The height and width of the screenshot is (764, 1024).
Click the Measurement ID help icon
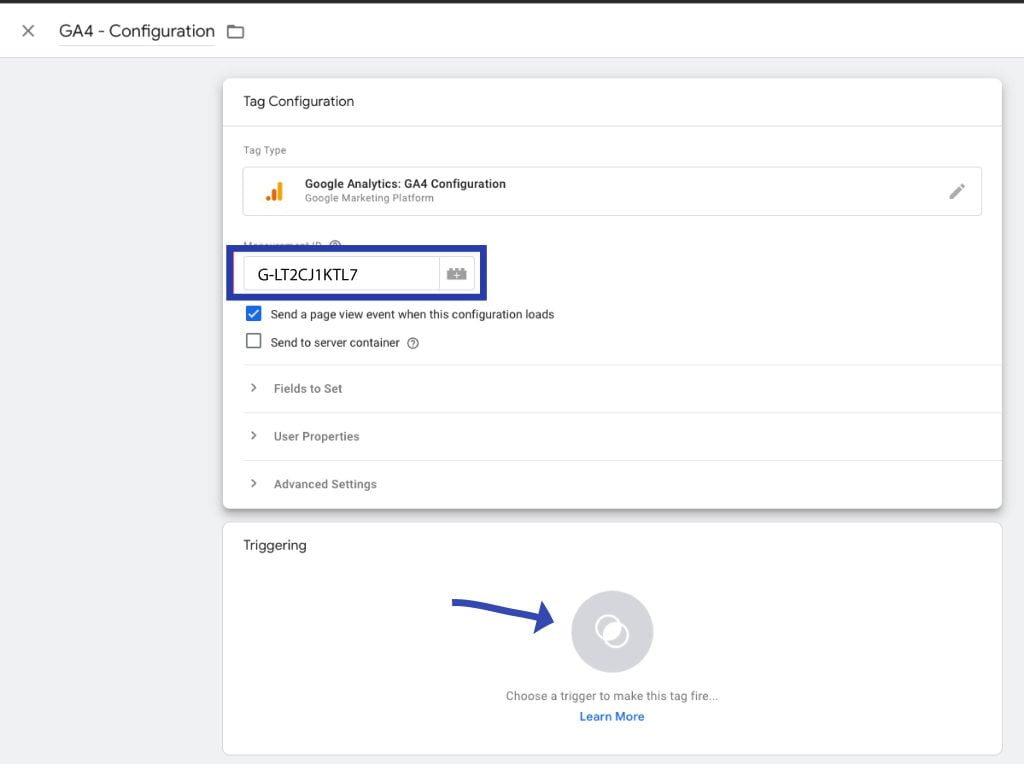click(335, 244)
